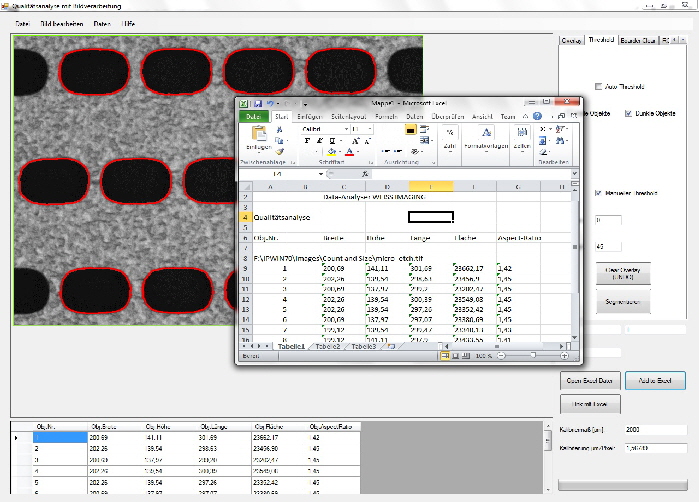Decrease font size with the small A icon
The height and width of the screenshot is (502, 700).
(367, 141)
